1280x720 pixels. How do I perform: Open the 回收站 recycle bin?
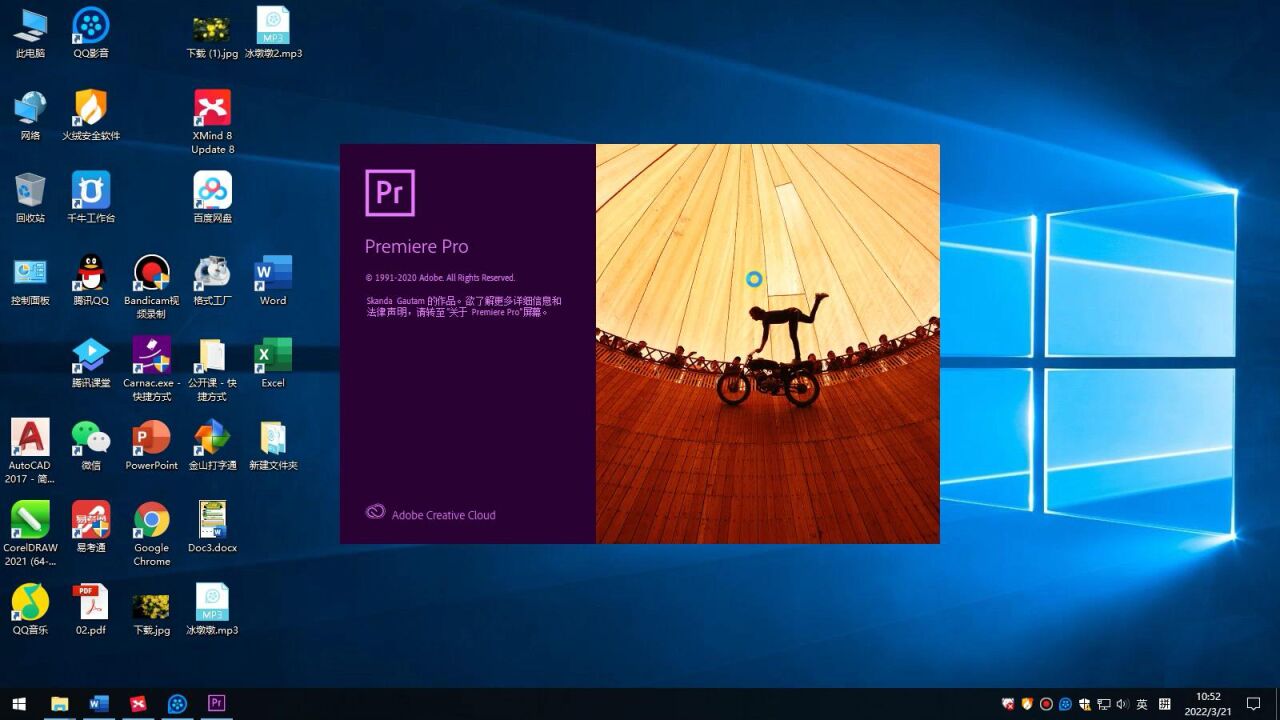tap(30, 196)
